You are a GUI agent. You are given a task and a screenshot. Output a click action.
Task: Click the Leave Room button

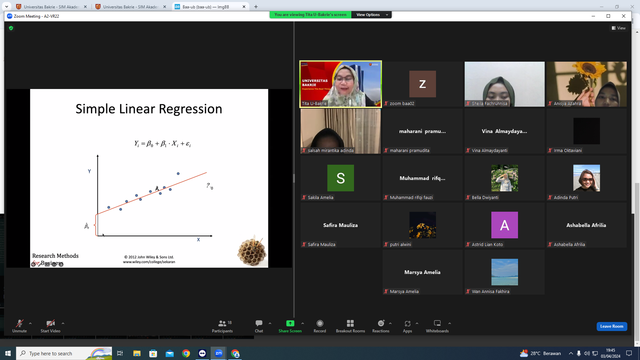tap(611, 326)
